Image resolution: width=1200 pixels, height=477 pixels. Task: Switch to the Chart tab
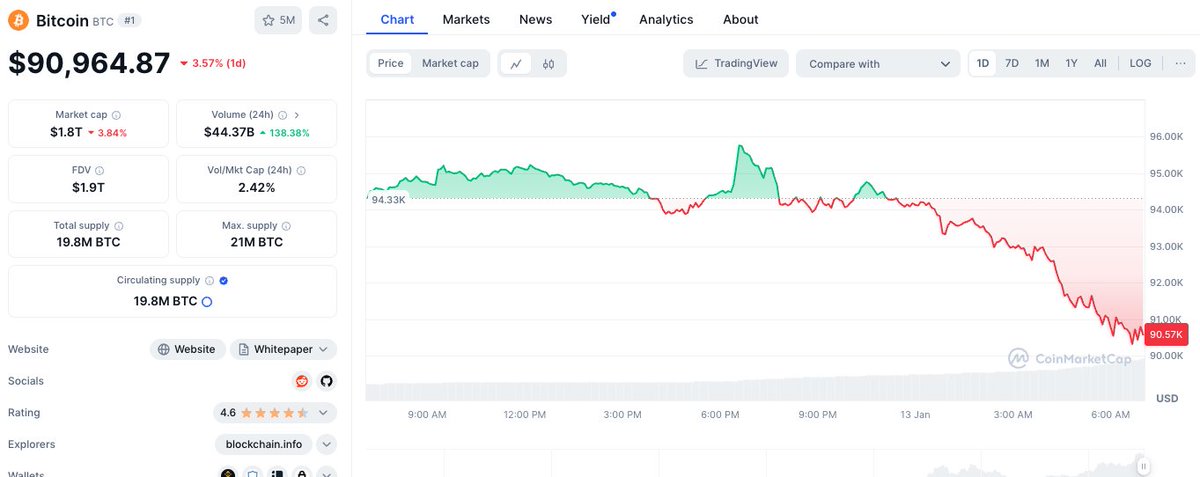(397, 19)
